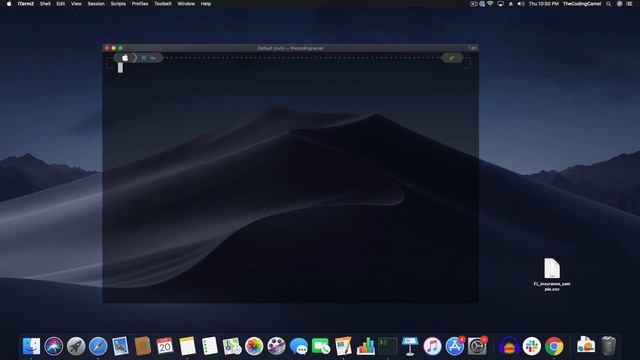
Task: Click the AirPlay display icon in menu bar
Action: point(500,4)
